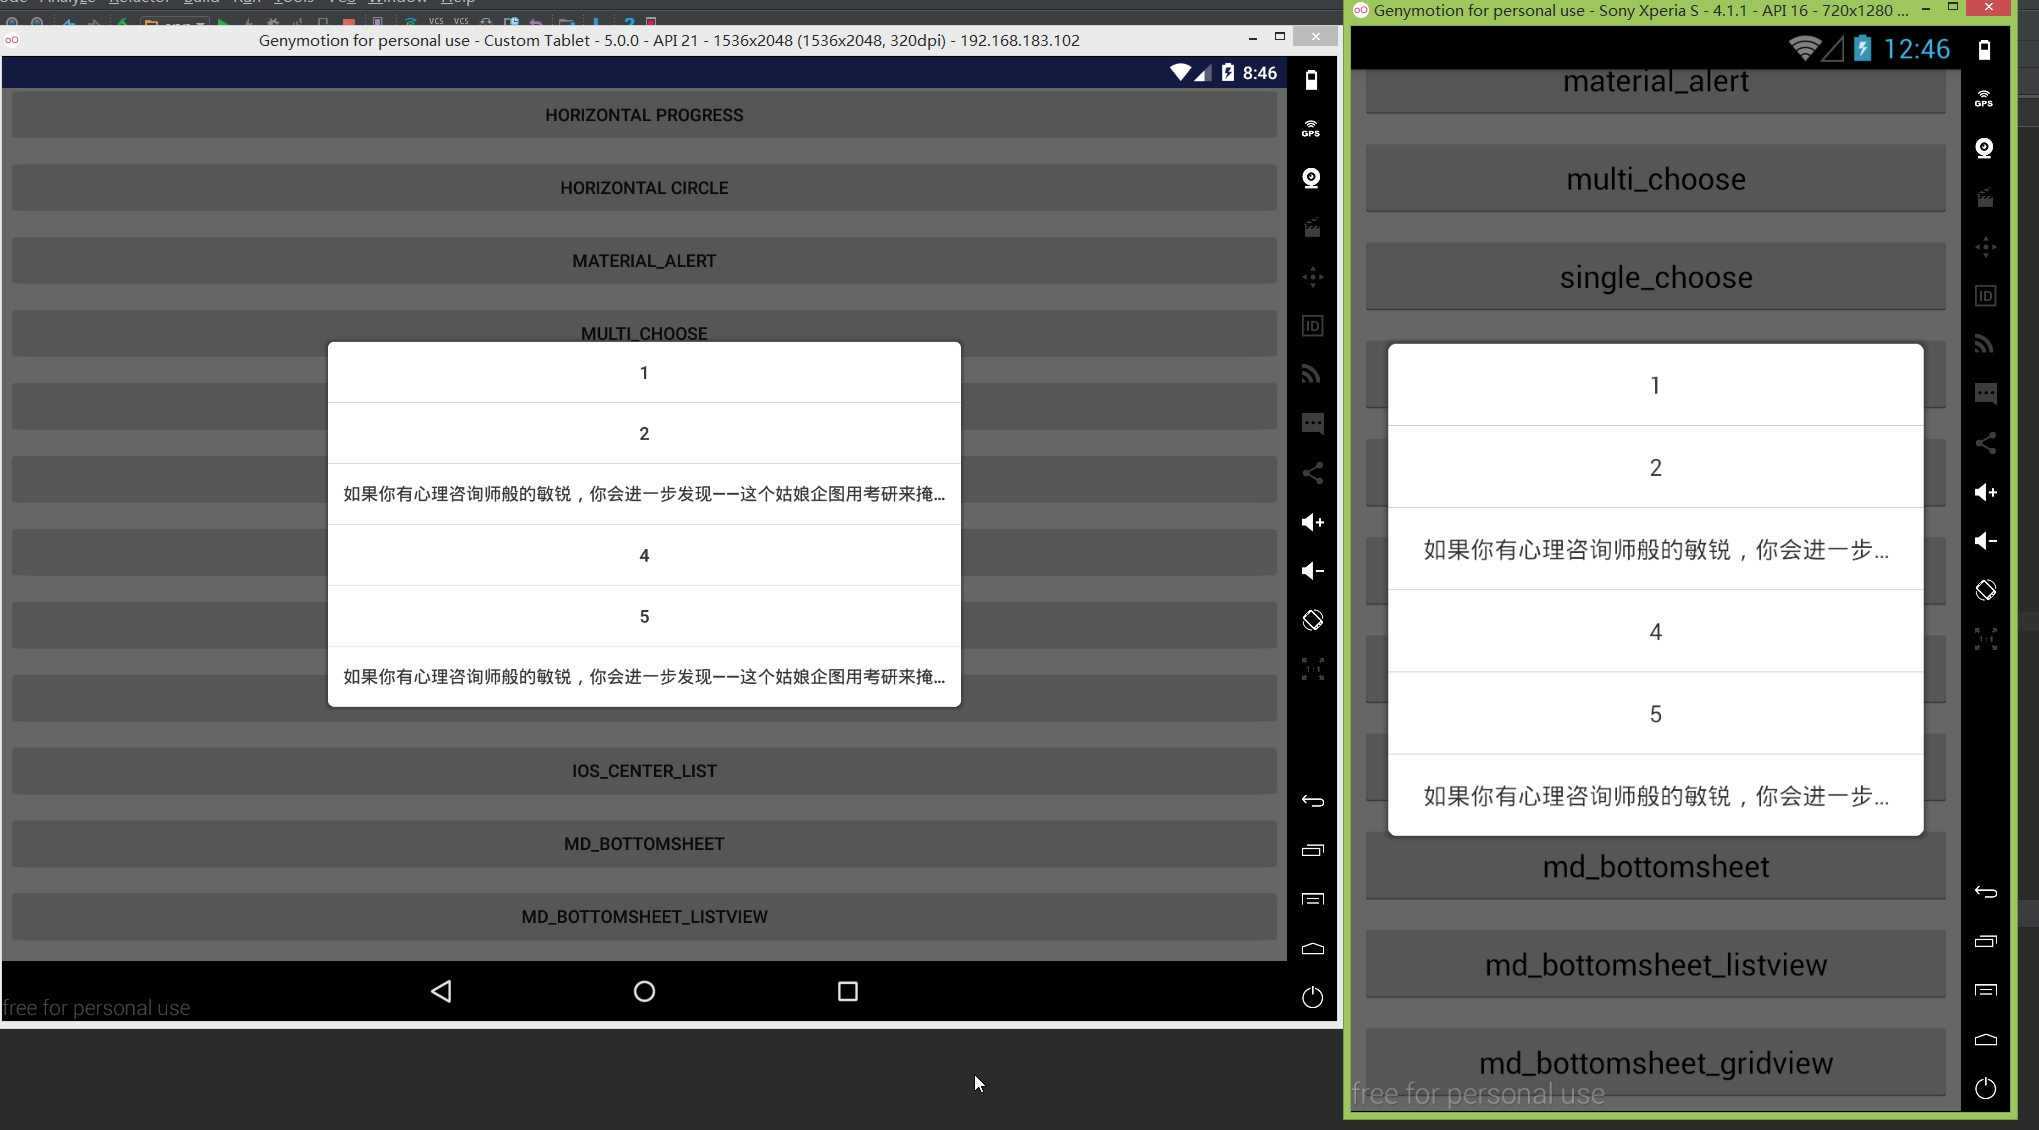This screenshot has height=1130, width=2039.
Task: Open network widget in tablet emulator sidebar
Action: coord(1311,374)
